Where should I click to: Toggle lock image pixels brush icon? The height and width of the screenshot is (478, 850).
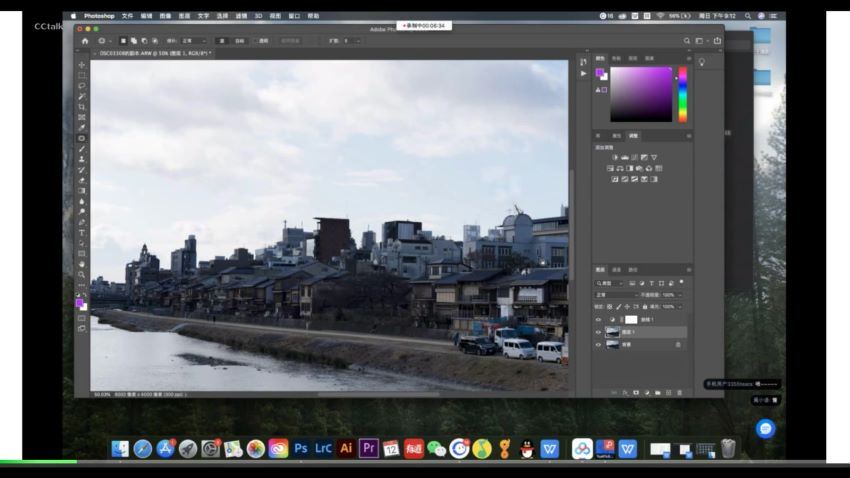(618, 307)
